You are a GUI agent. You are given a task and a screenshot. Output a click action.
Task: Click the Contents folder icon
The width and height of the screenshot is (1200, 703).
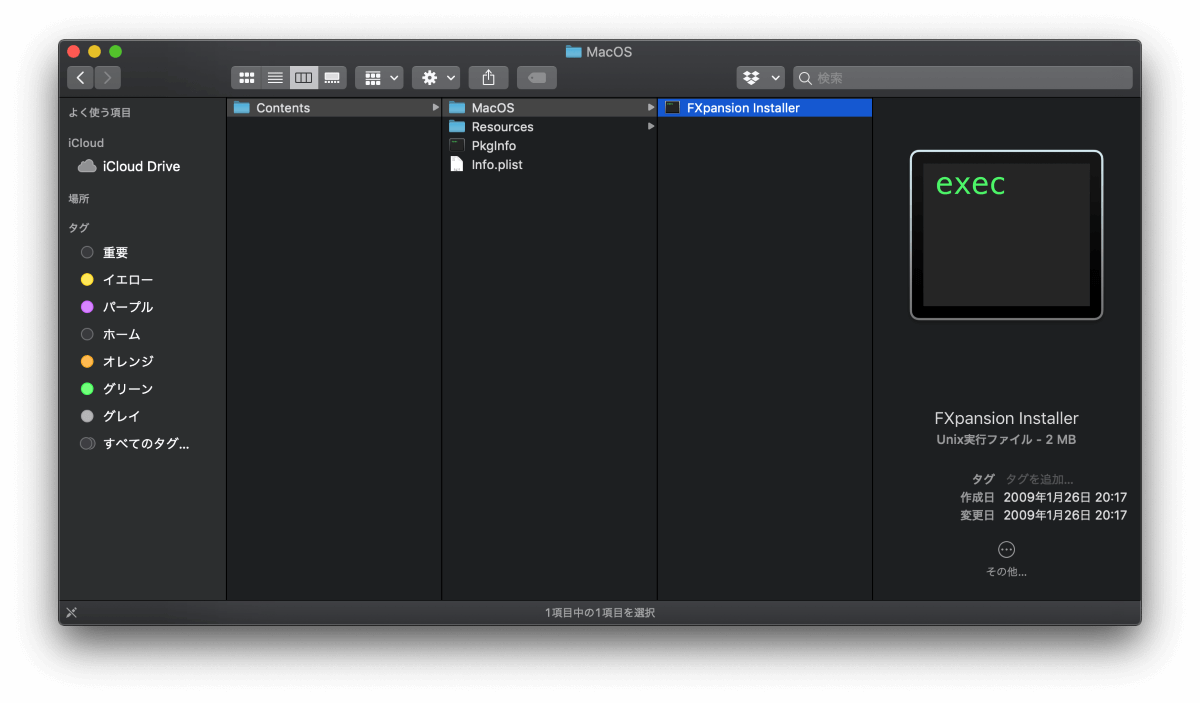[241, 108]
